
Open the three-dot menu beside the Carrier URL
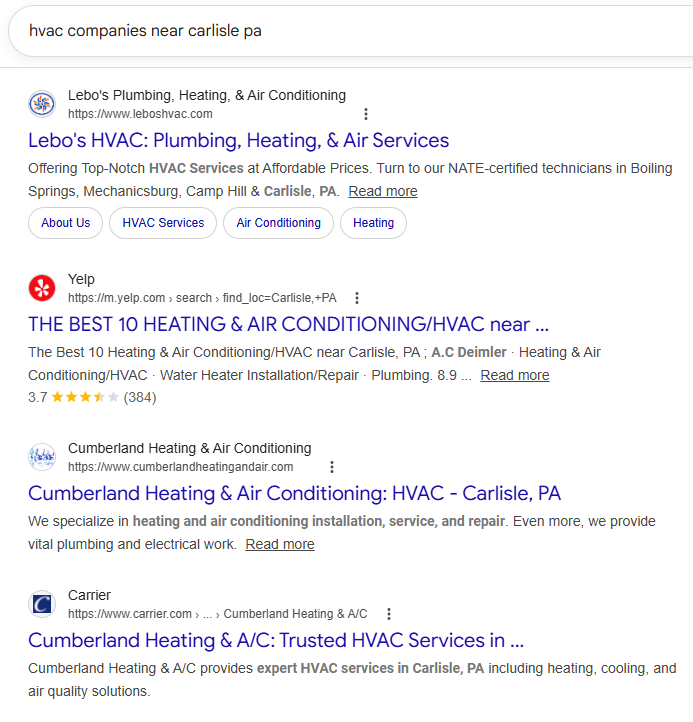pos(389,614)
